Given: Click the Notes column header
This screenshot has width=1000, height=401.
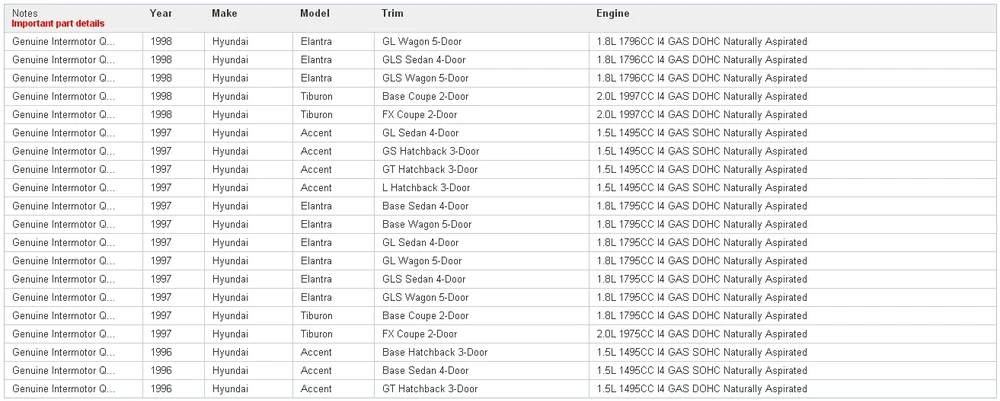Looking at the screenshot, I should (x=25, y=13).
